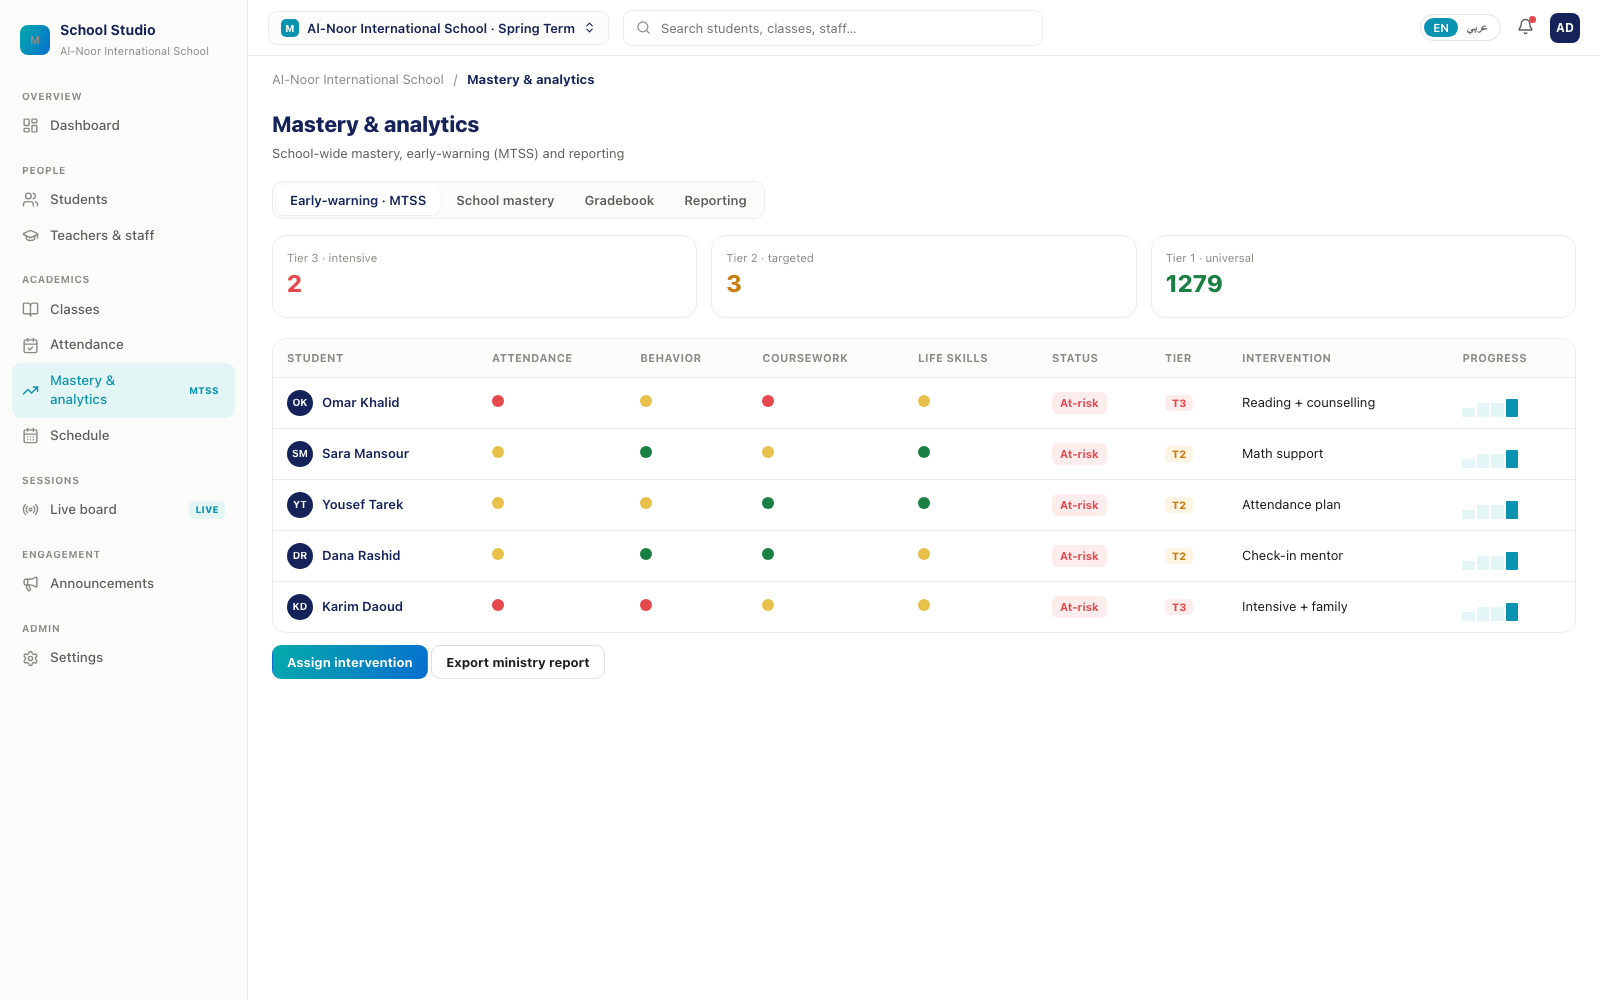Image resolution: width=1600 pixels, height=1000 pixels.
Task: Click Dana Rashid's student name
Action: coord(361,556)
